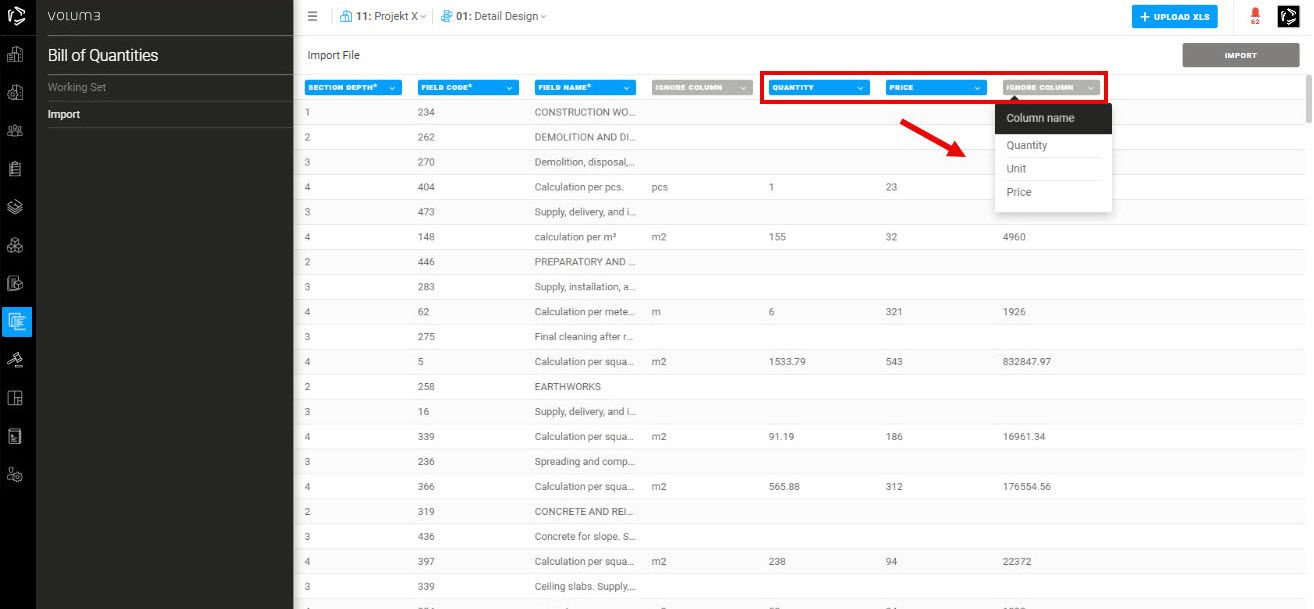This screenshot has width=1314, height=609.
Task: Click the CONSTRUCTION WO... field name cell
Action: (x=585, y=112)
